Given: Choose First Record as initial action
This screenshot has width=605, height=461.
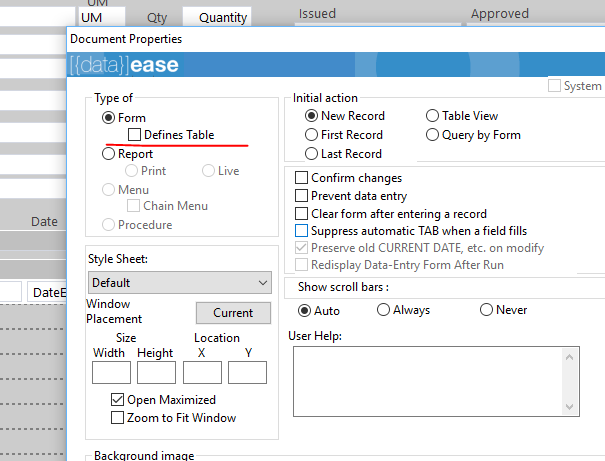Looking at the screenshot, I should pyautogui.click(x=311, y=135).
